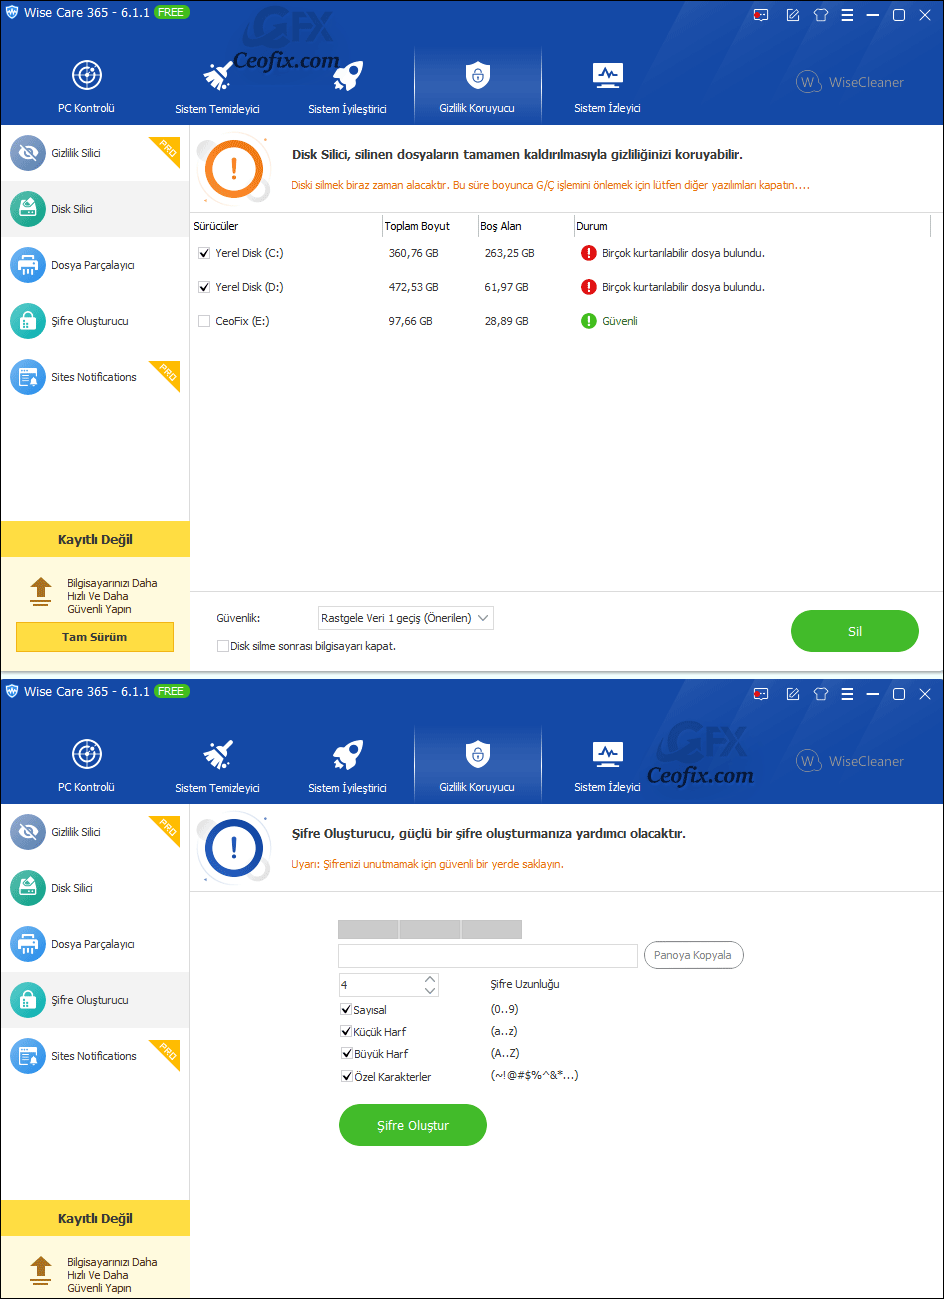Click the green Sil button

855,631
